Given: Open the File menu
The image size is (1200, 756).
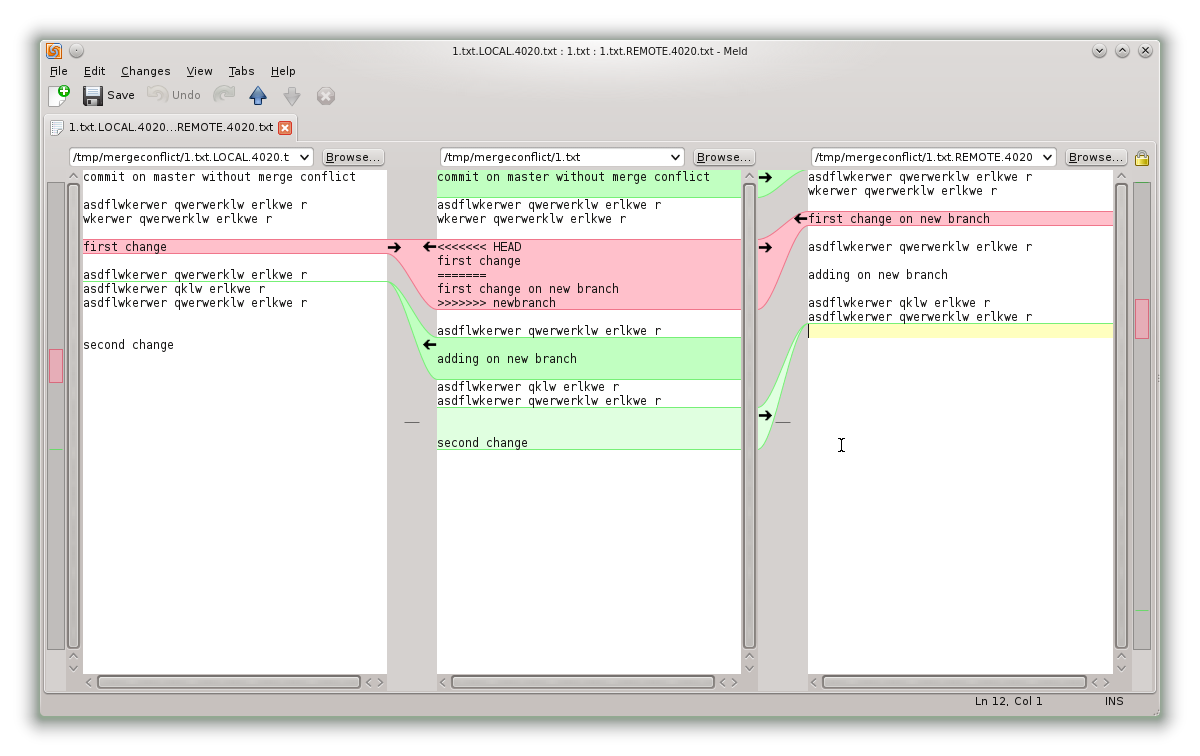Looking at the screenshot, I should (x=59, y=71).
